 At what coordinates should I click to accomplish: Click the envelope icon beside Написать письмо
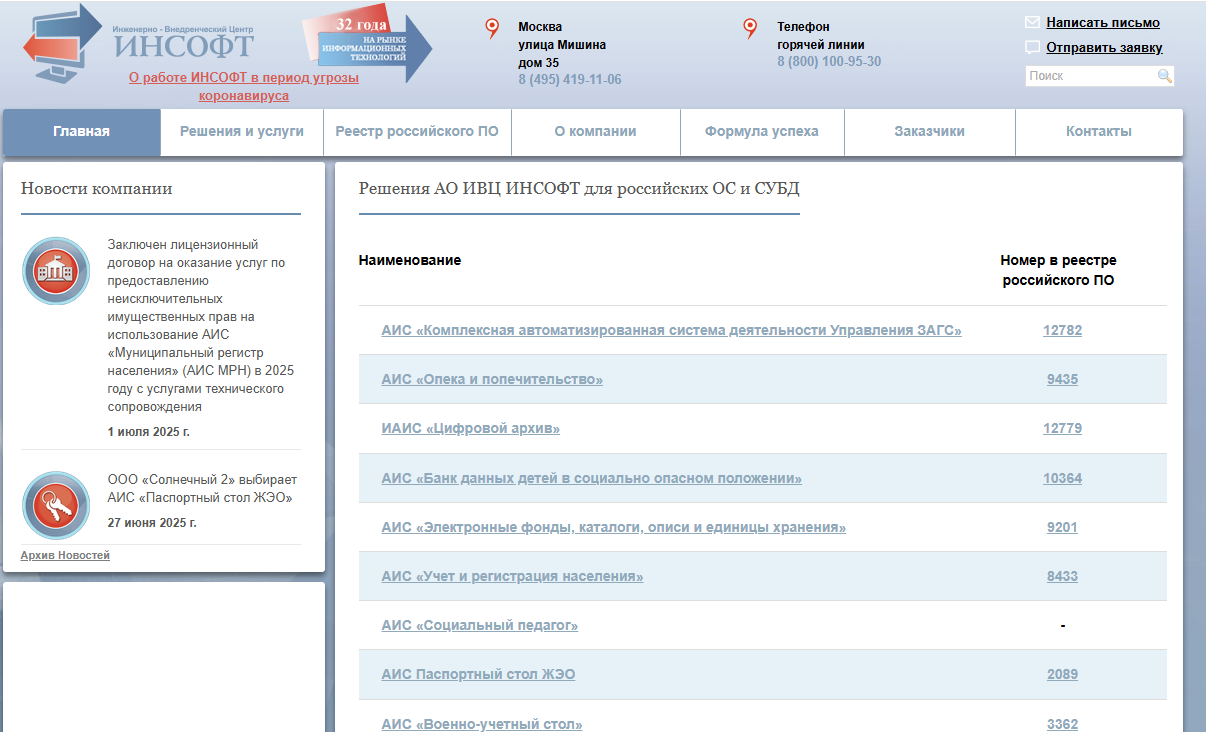point(1032,22)
